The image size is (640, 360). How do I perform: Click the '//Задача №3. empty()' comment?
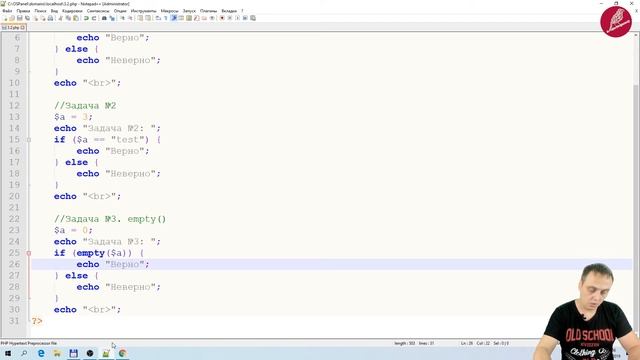pos(110,219)
